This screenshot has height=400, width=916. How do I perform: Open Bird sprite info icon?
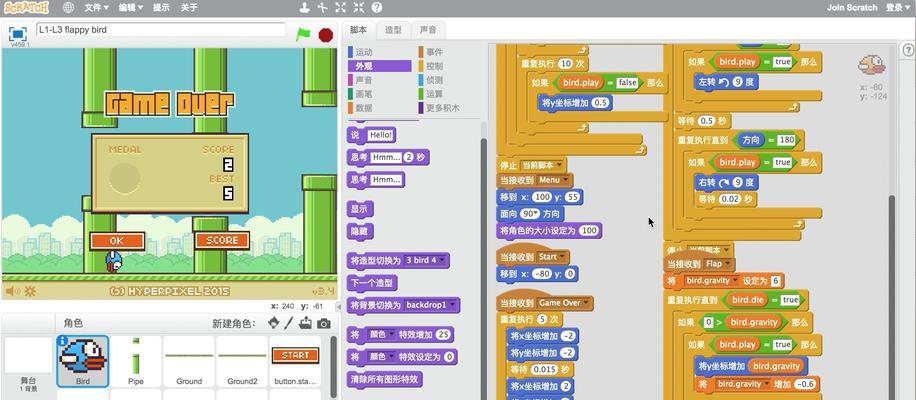tap(63, 340)
